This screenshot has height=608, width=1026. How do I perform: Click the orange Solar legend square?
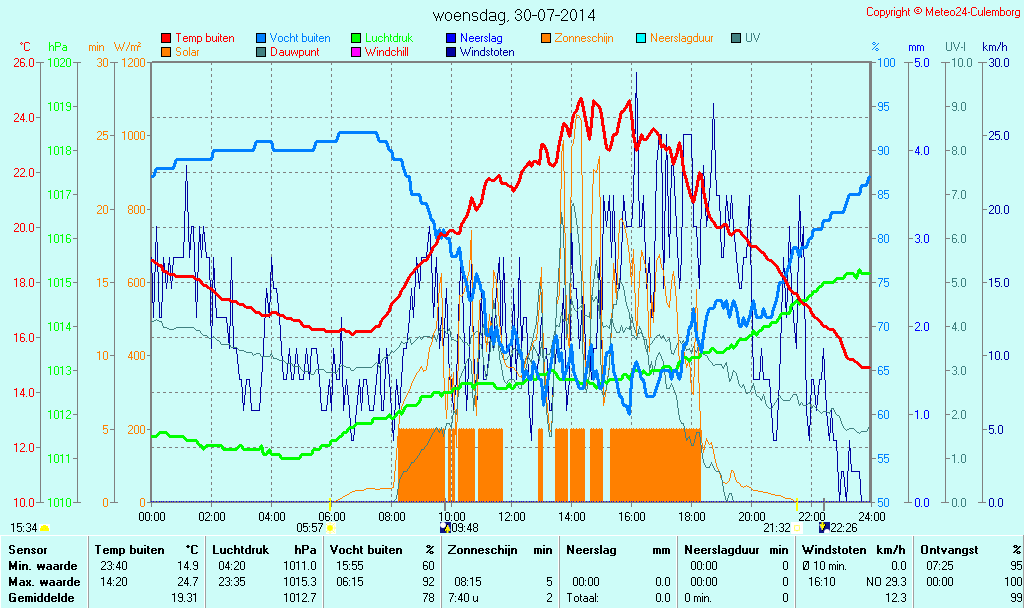(166, 52)
